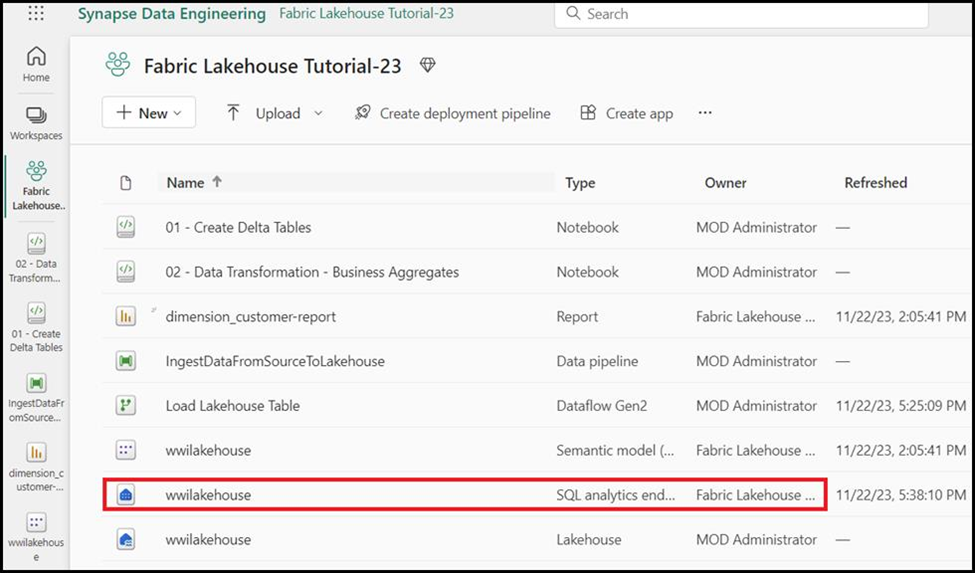The image size is (975, 573).
Task: Open wwilakehouse Semantic model item
Action: click(x=208, y=451)
